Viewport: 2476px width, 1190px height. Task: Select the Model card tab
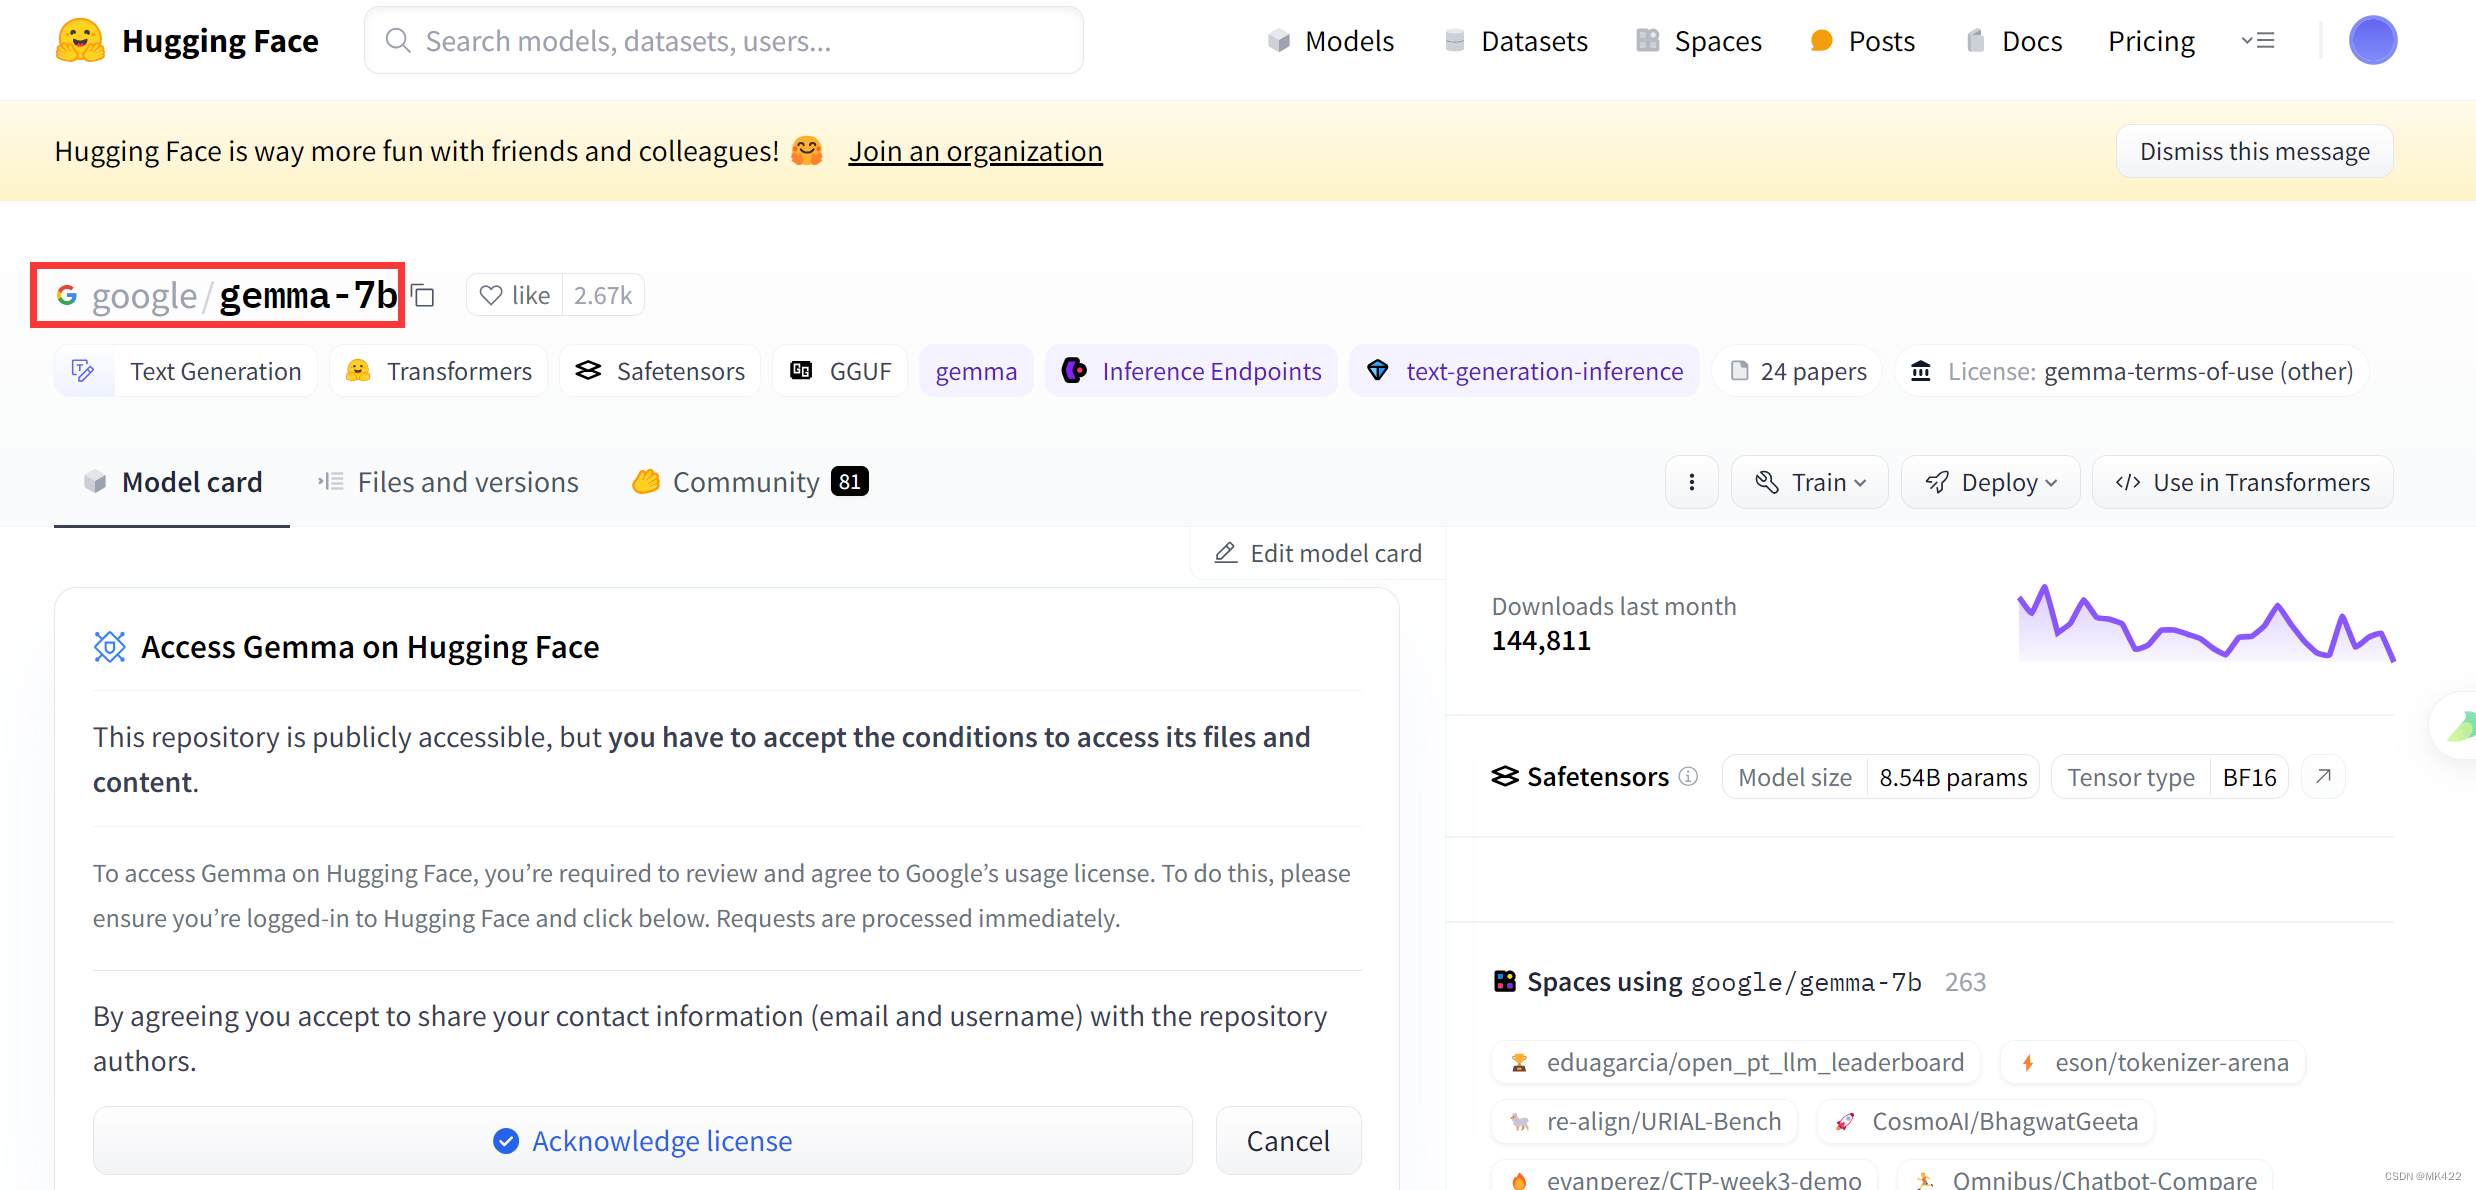(x=172, y=481)
